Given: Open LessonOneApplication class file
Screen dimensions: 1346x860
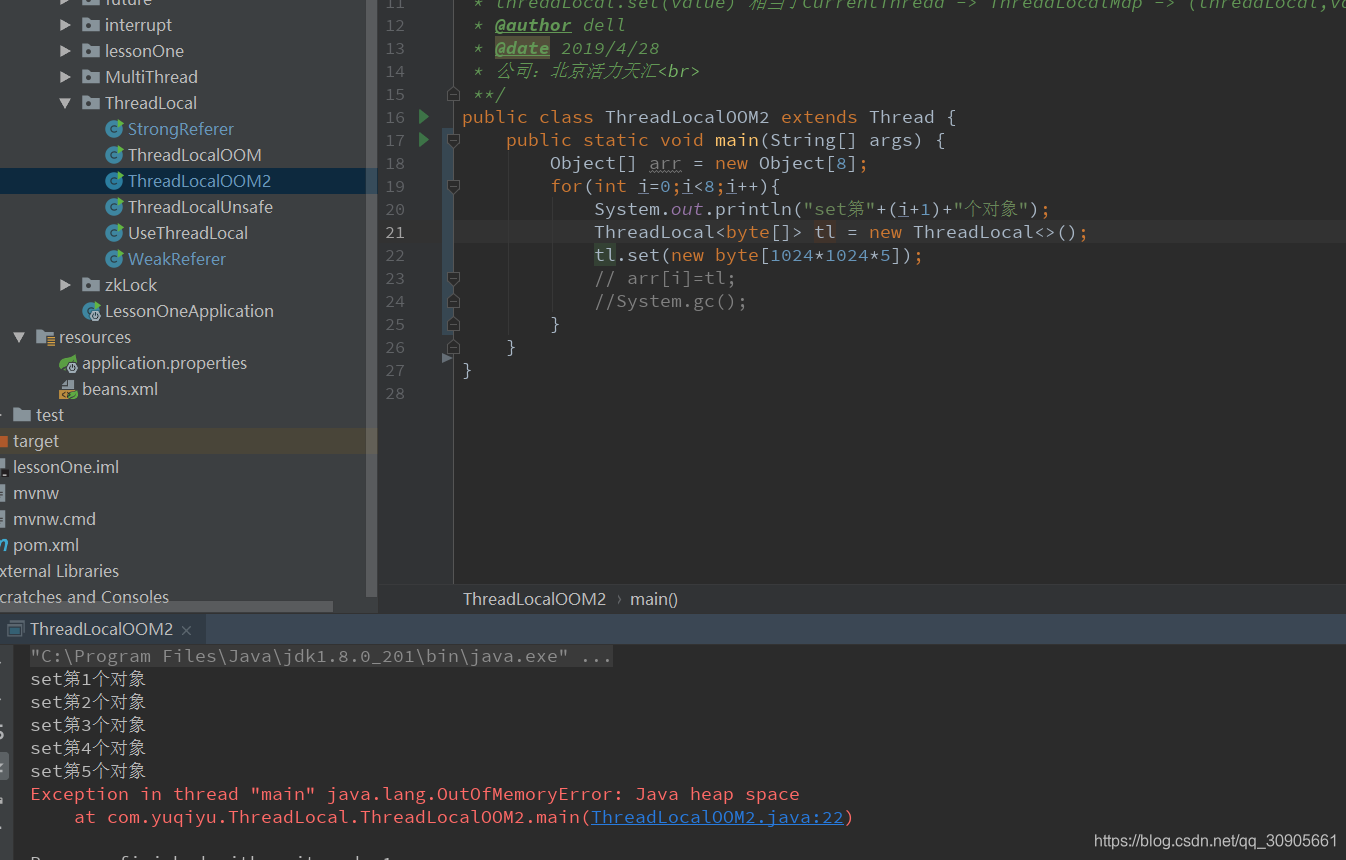Looking at the screenshot, I should [189, 311].
